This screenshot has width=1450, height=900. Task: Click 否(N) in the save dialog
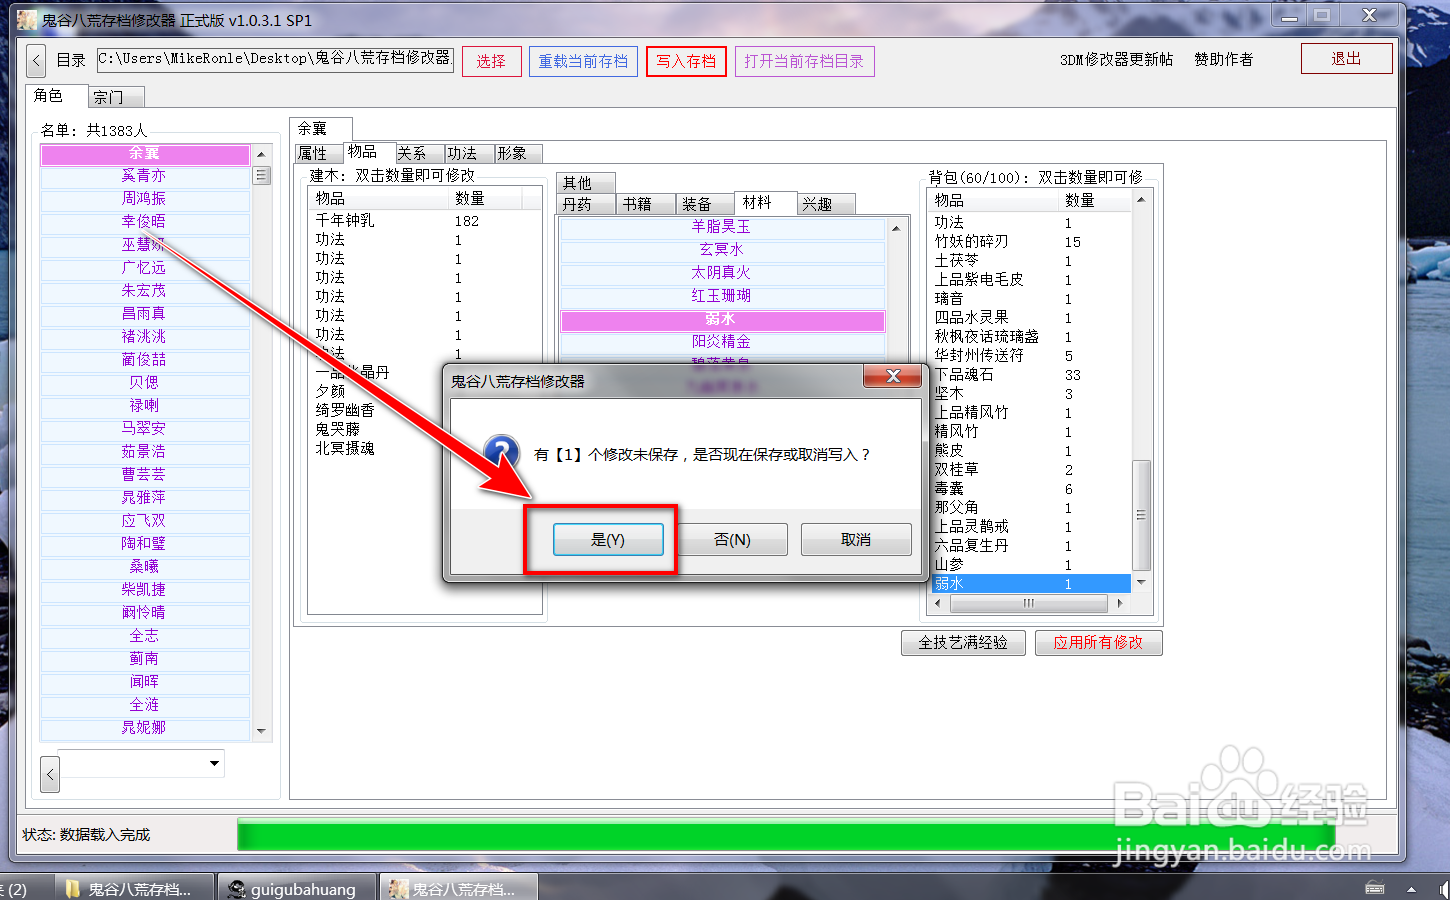pyautogui.click(x=732, y=539)
